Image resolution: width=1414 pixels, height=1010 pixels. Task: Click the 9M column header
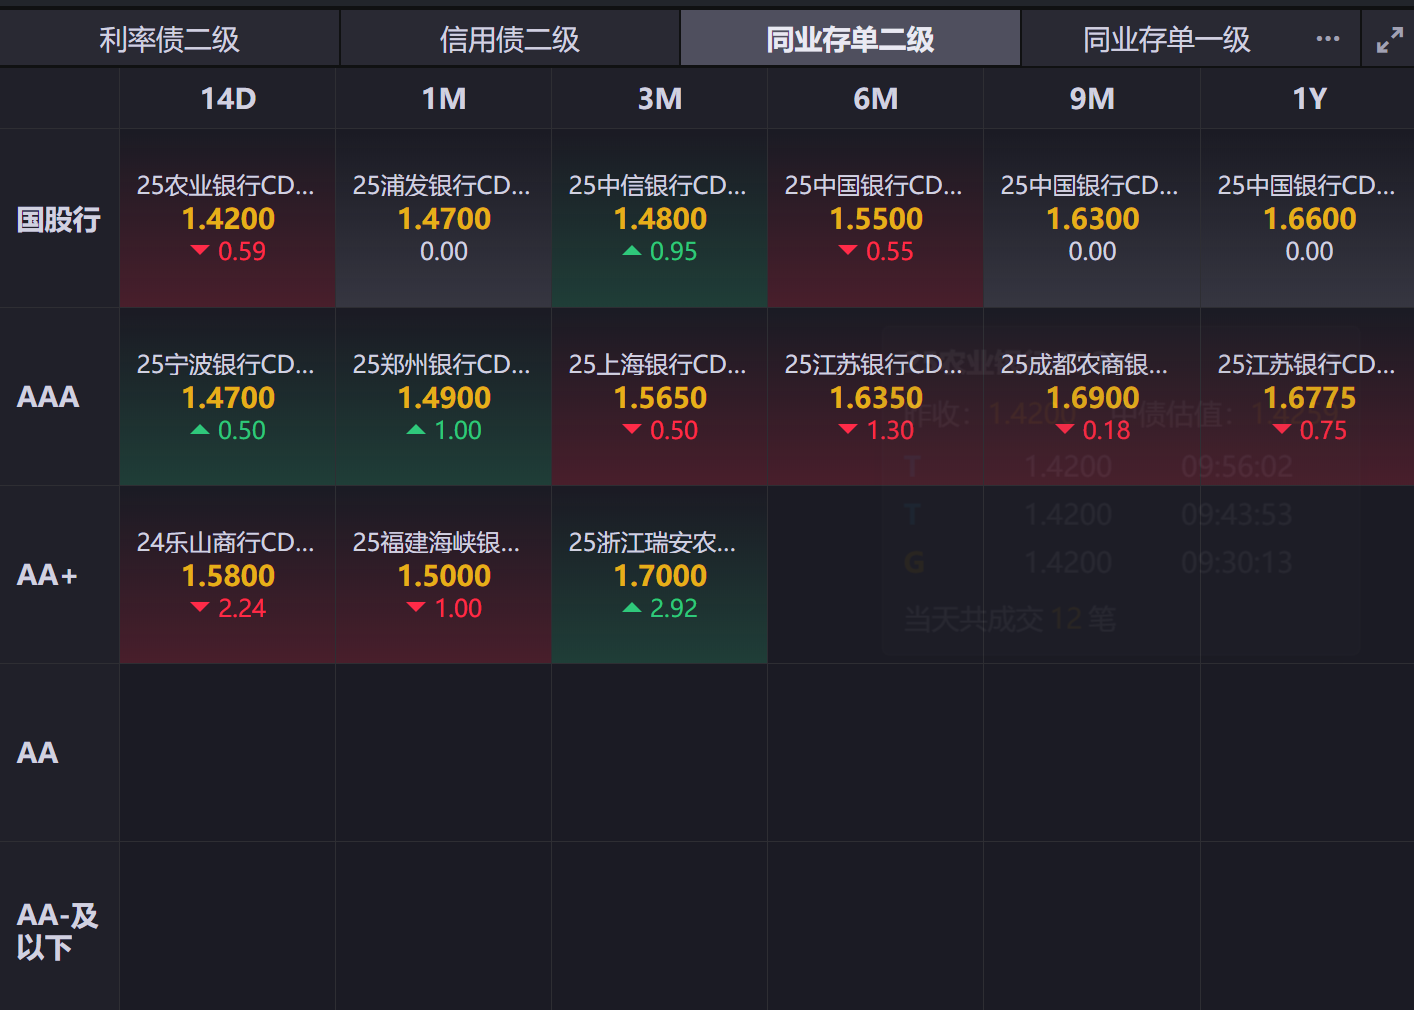(1092, 99)
